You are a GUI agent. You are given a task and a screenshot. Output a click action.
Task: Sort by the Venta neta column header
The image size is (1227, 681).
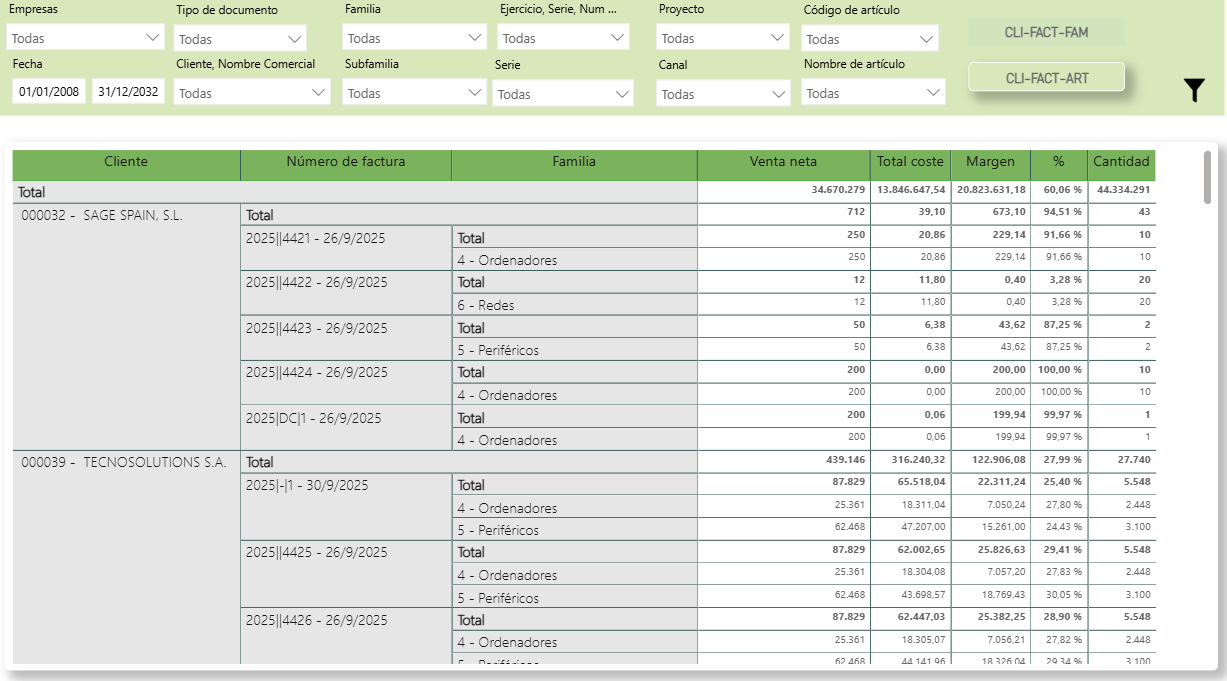783,162
